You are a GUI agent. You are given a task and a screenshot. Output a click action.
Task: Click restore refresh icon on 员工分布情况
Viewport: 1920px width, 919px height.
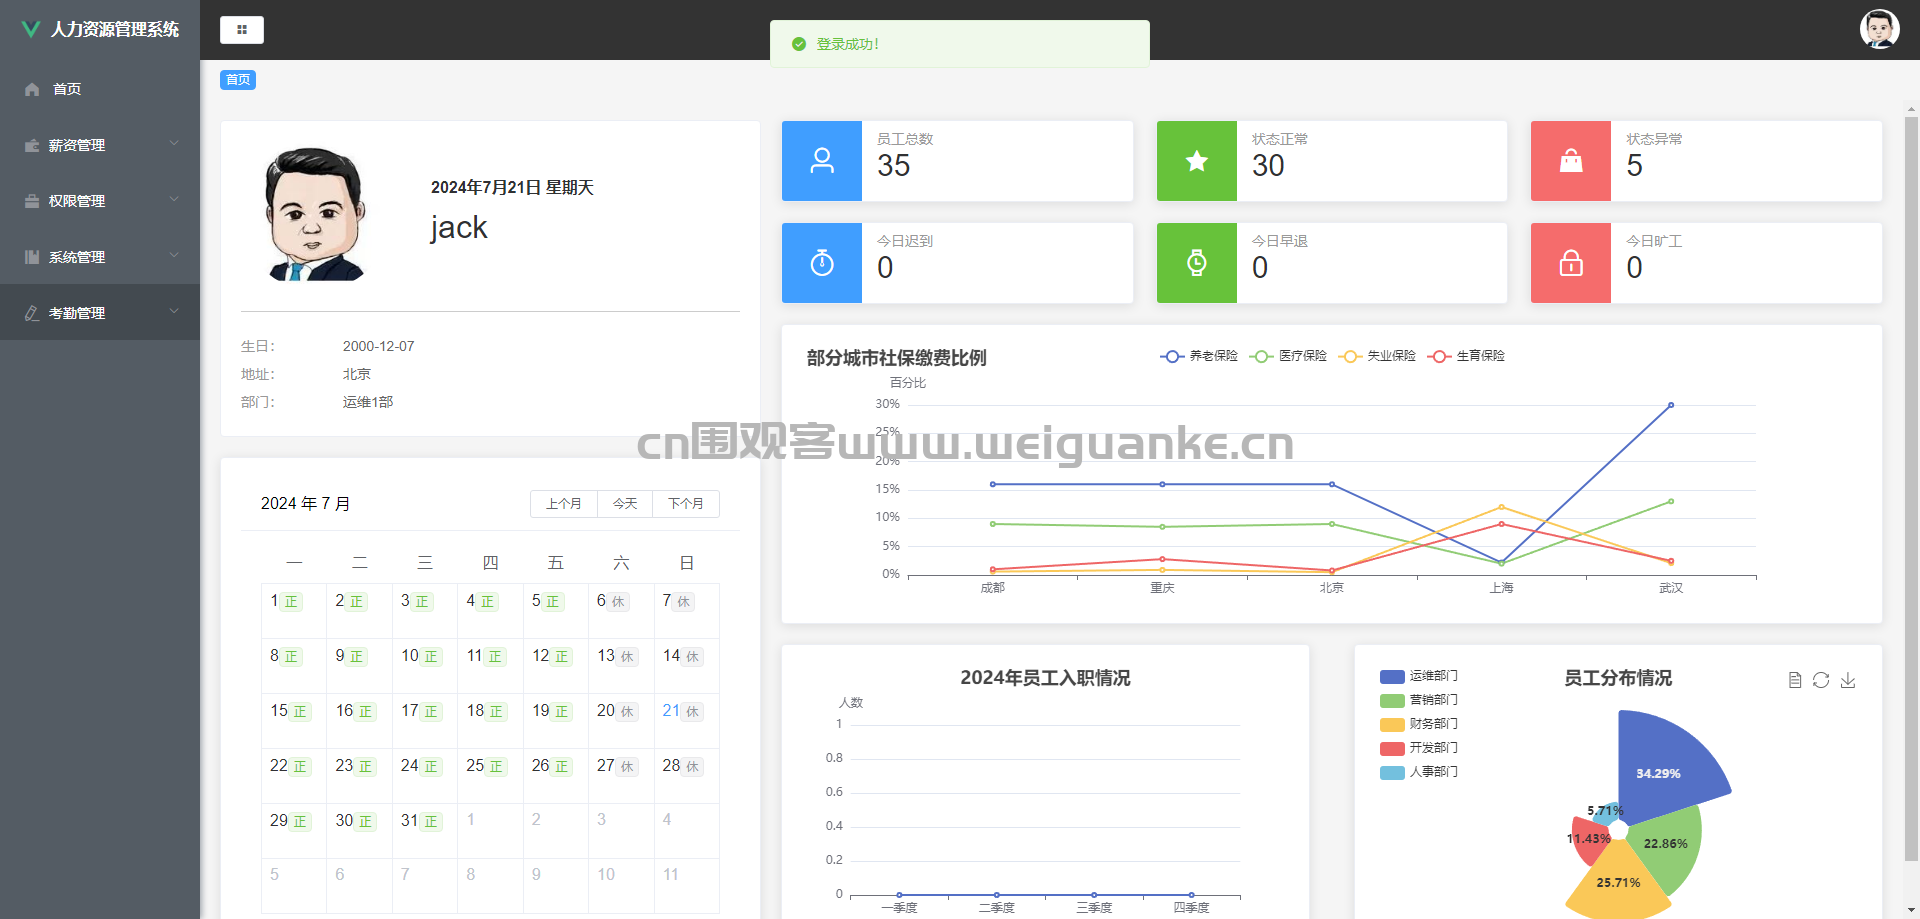click(x=1821, y=680)
